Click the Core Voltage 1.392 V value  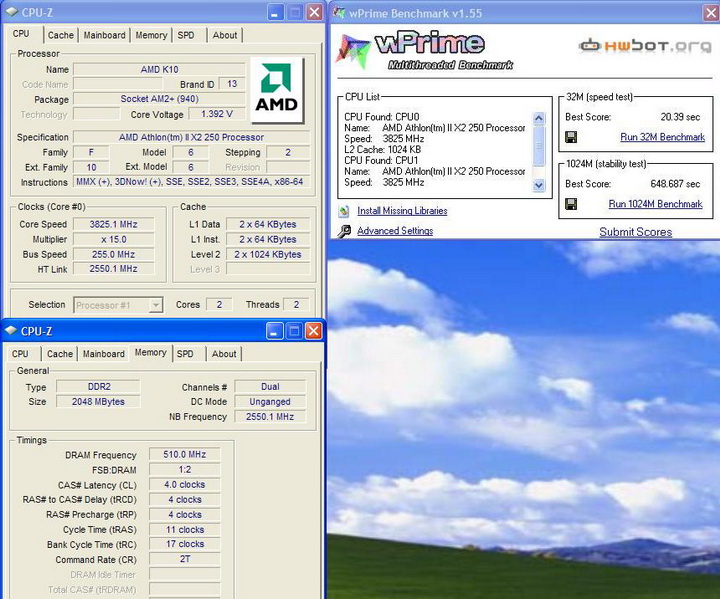[217, 114]
